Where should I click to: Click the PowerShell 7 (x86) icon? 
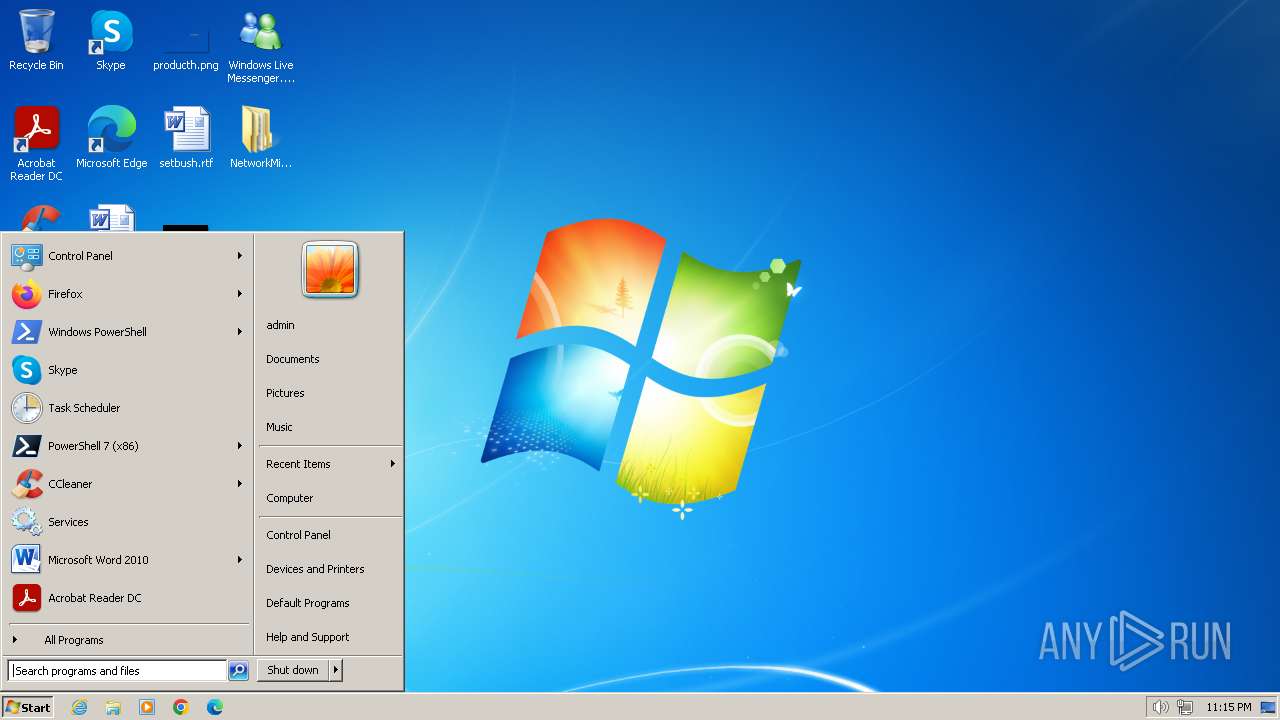(x=26, y=446)
